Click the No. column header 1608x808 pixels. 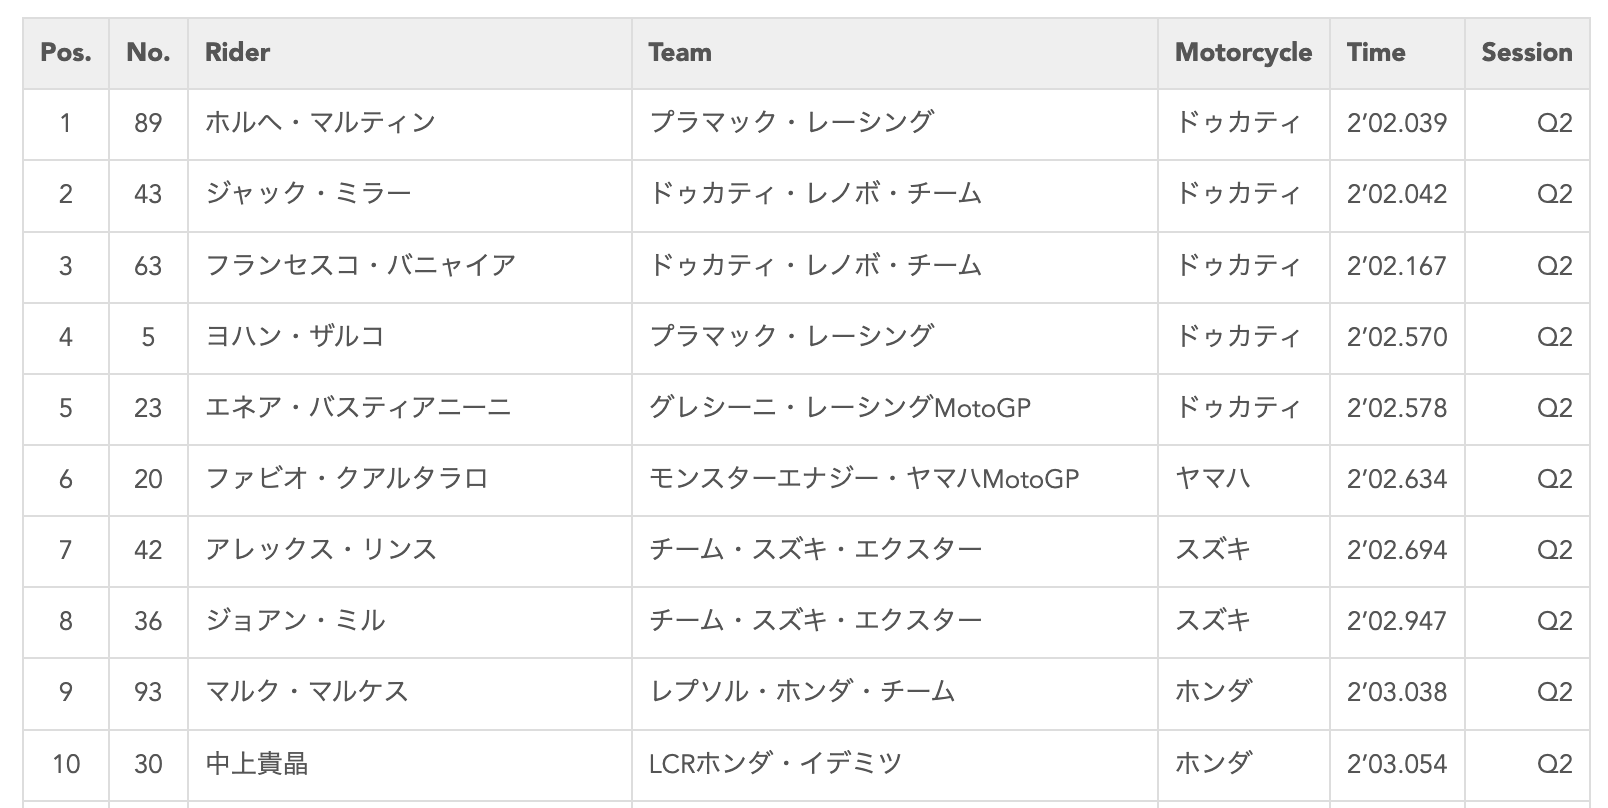pos(148,52)
